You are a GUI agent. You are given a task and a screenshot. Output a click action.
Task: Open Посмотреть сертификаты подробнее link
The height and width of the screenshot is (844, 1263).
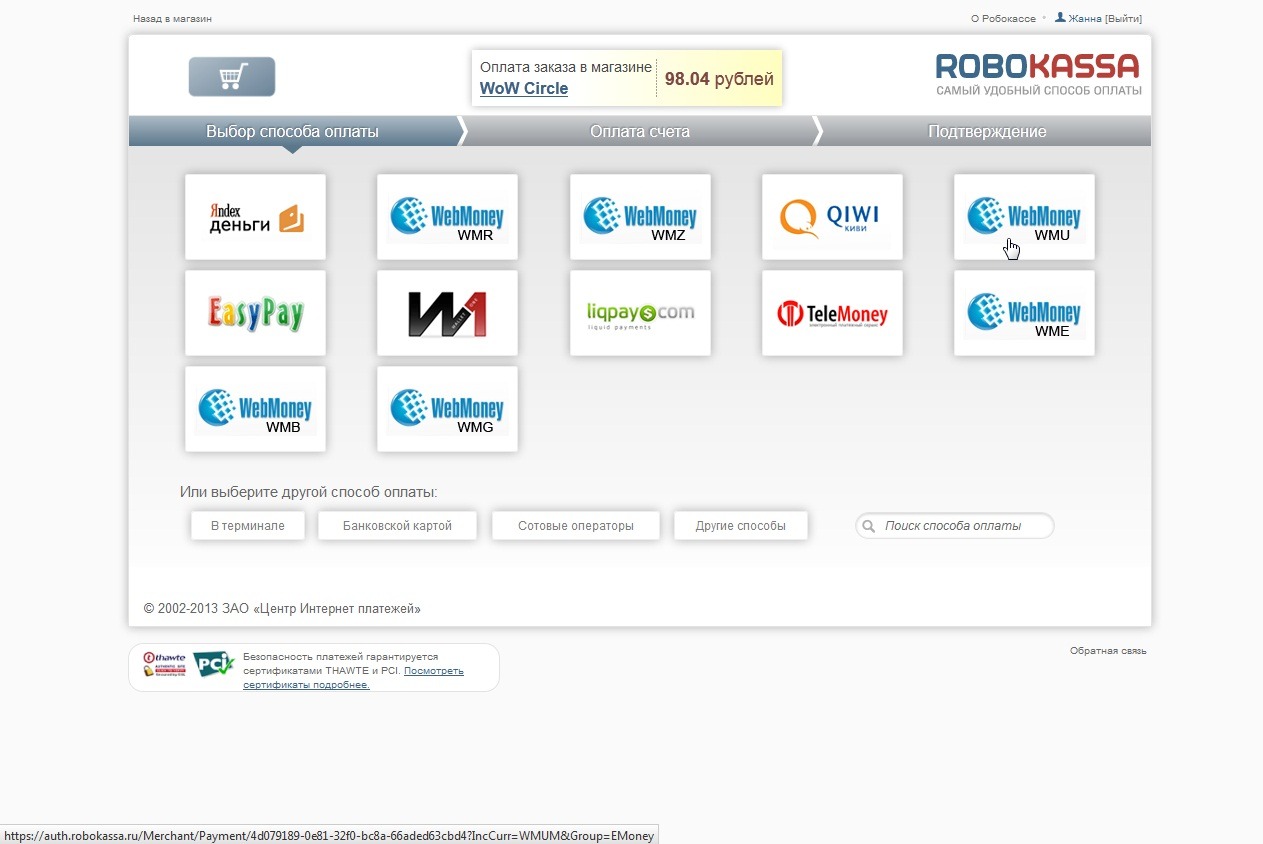pyautogui.click(x=353, y=678)
